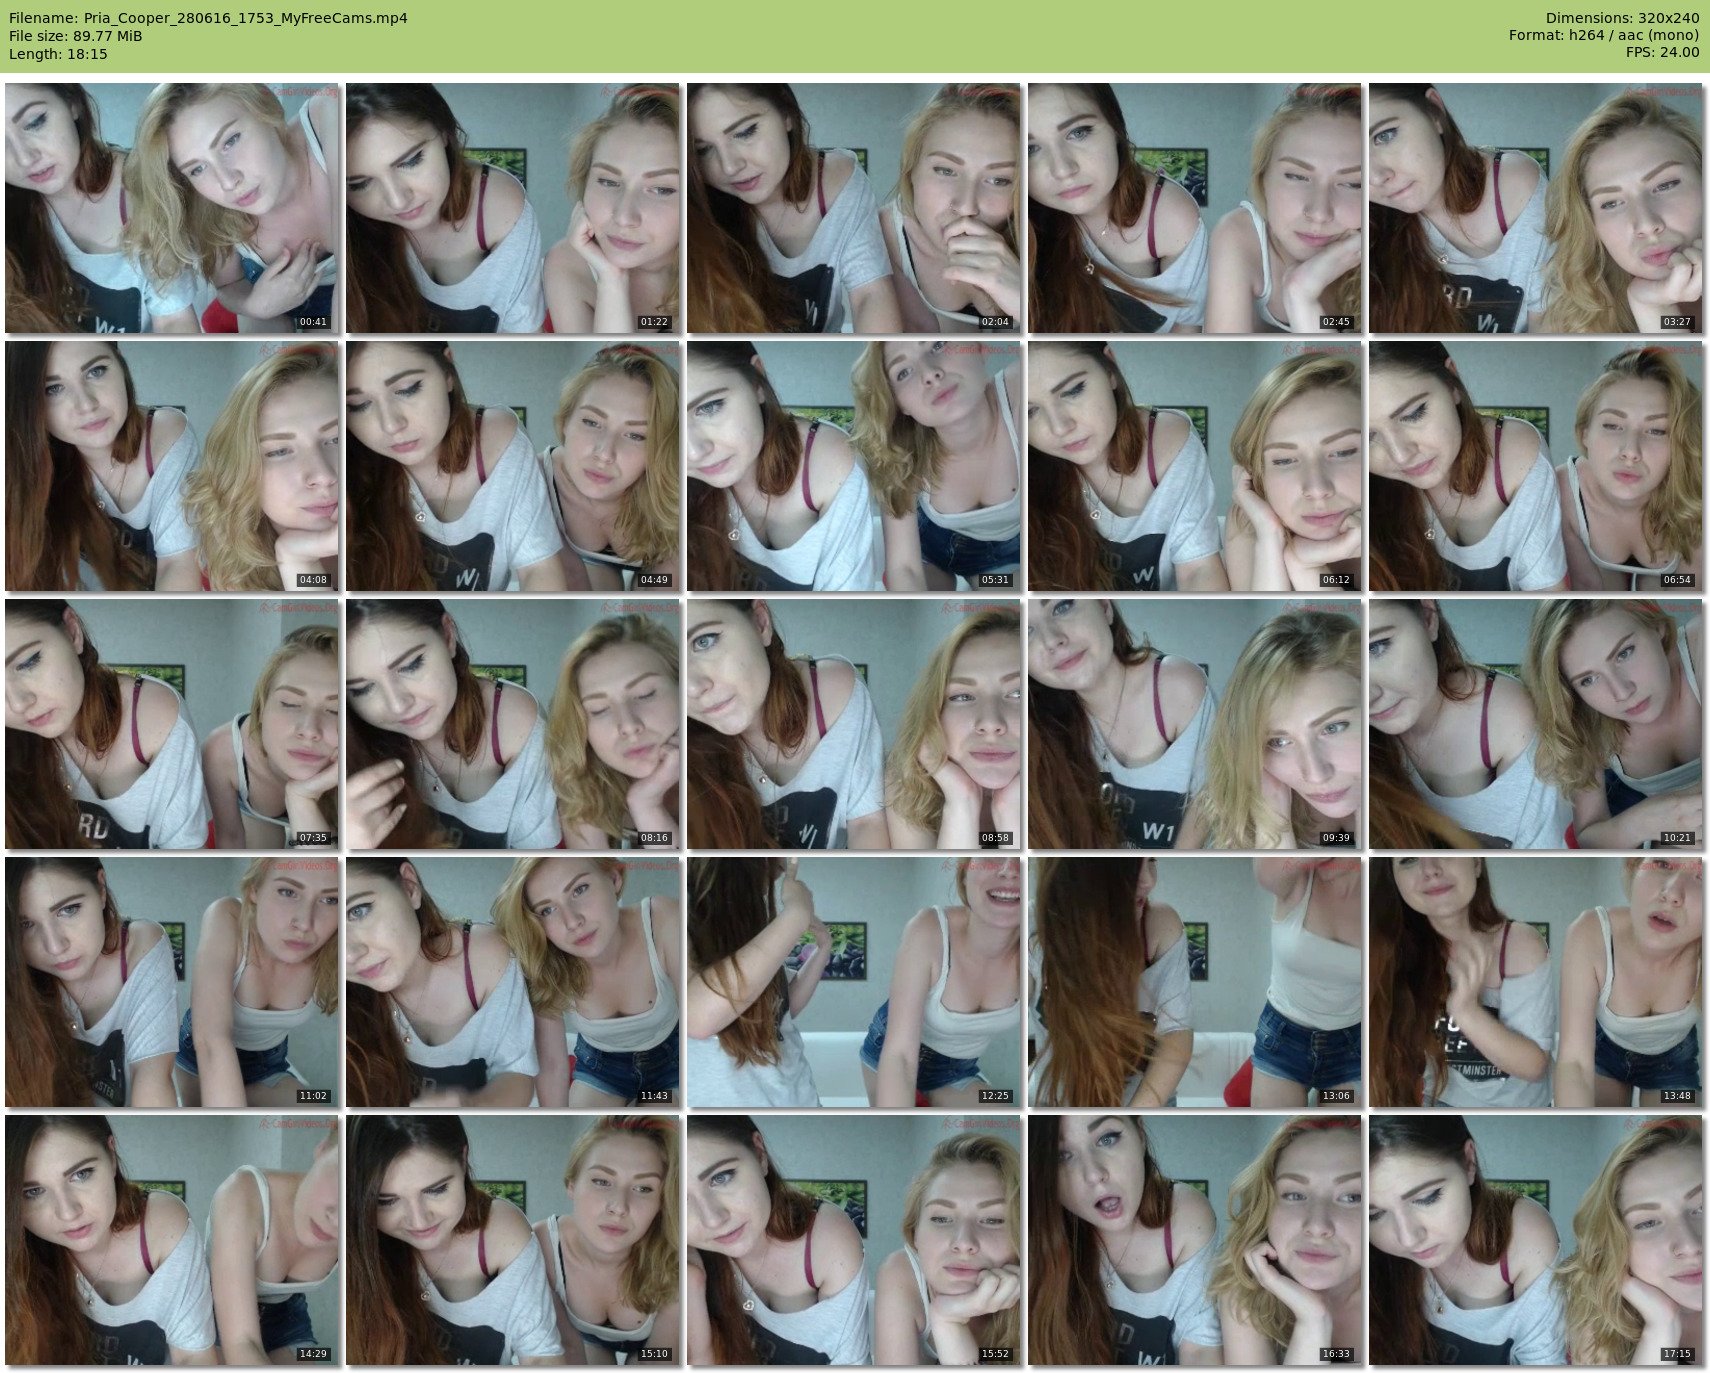
Task: Select the thumbnail timestamped 04:08
Action: tap(172, 466)
